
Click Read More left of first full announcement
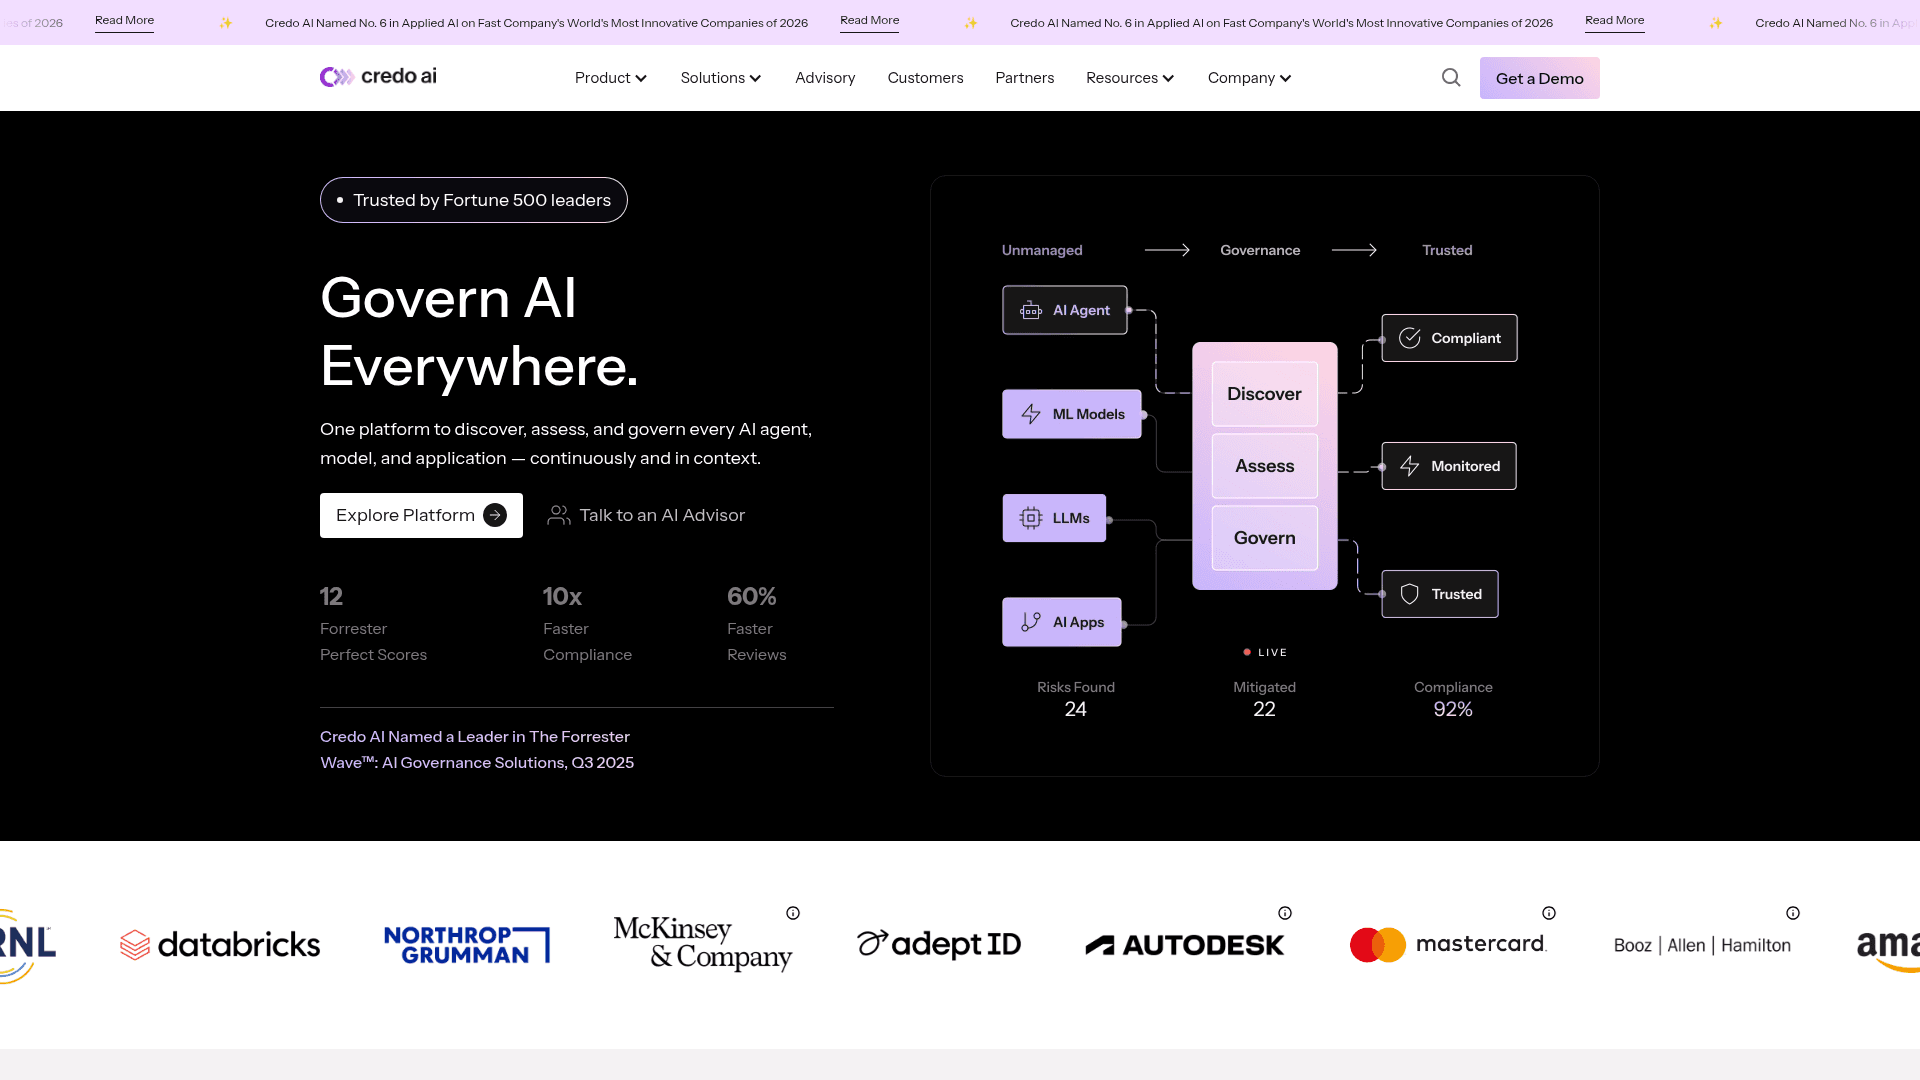124,20
